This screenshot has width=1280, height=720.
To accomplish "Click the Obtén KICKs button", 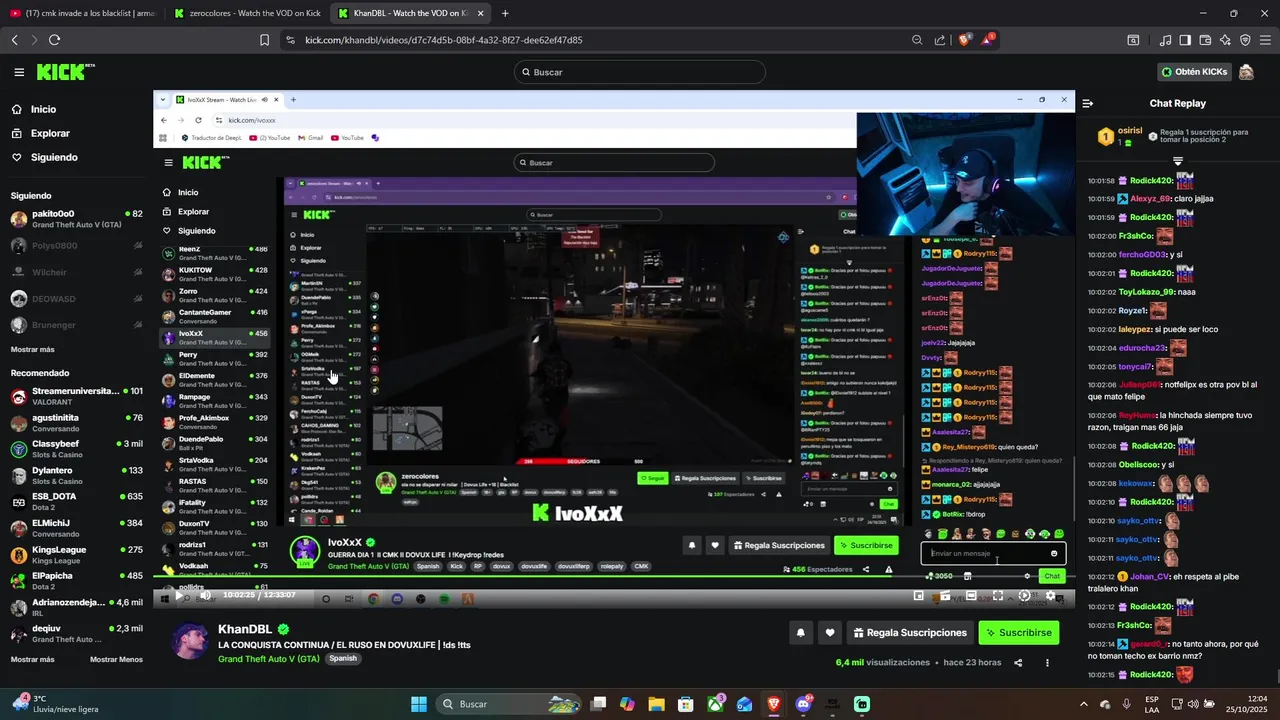I will (1194, 72).
